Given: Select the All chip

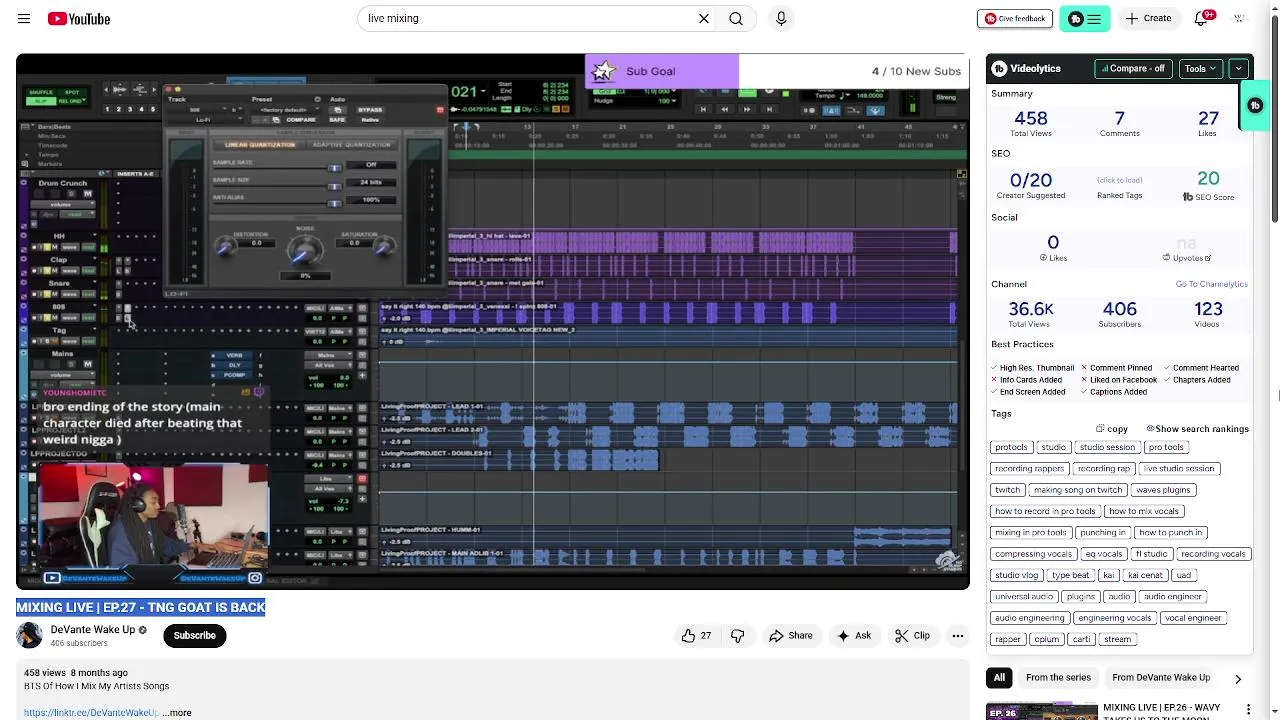Looking at the screenshot, I should pos(999,678).
